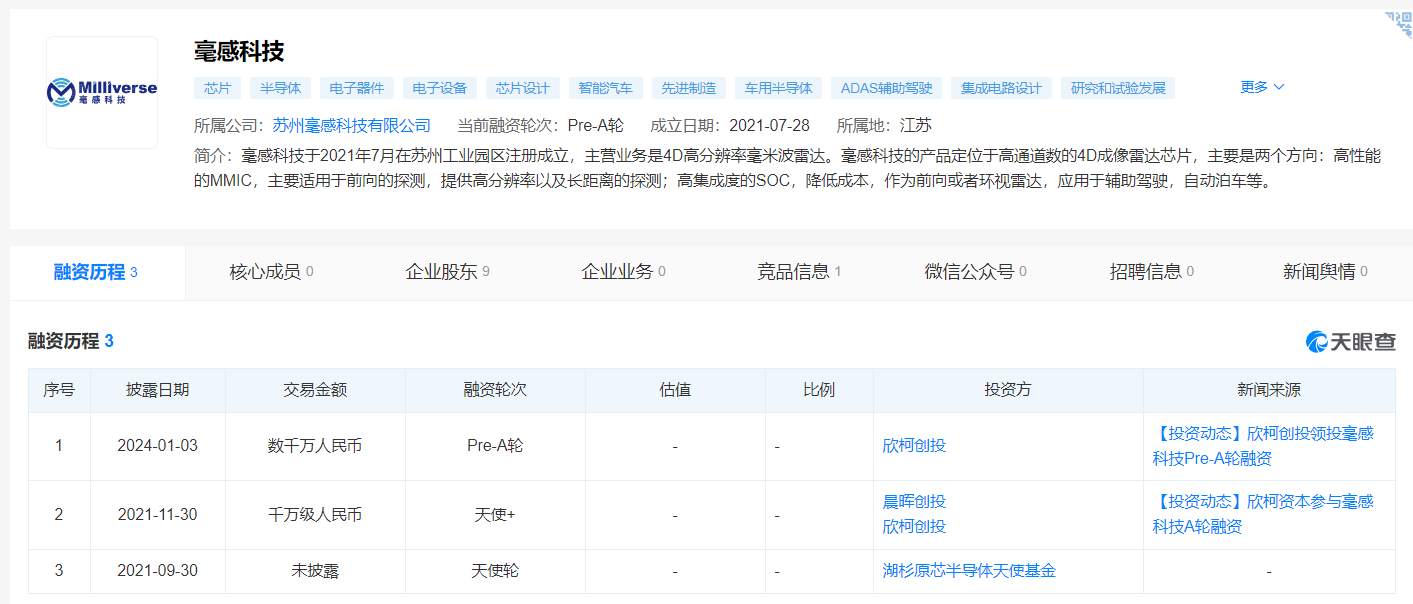The image size is (1413, 604).
Task: Click the 天使轮 round cell
Action: 495,571
